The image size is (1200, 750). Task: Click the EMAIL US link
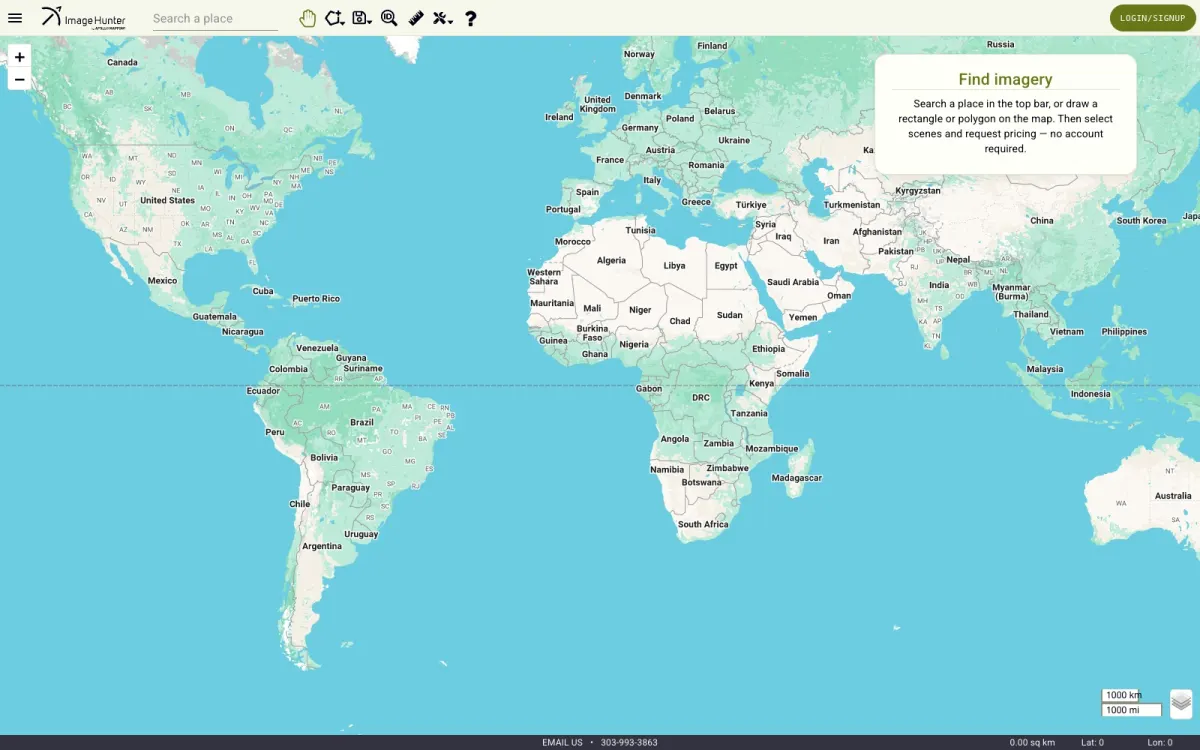coord(562,743)
